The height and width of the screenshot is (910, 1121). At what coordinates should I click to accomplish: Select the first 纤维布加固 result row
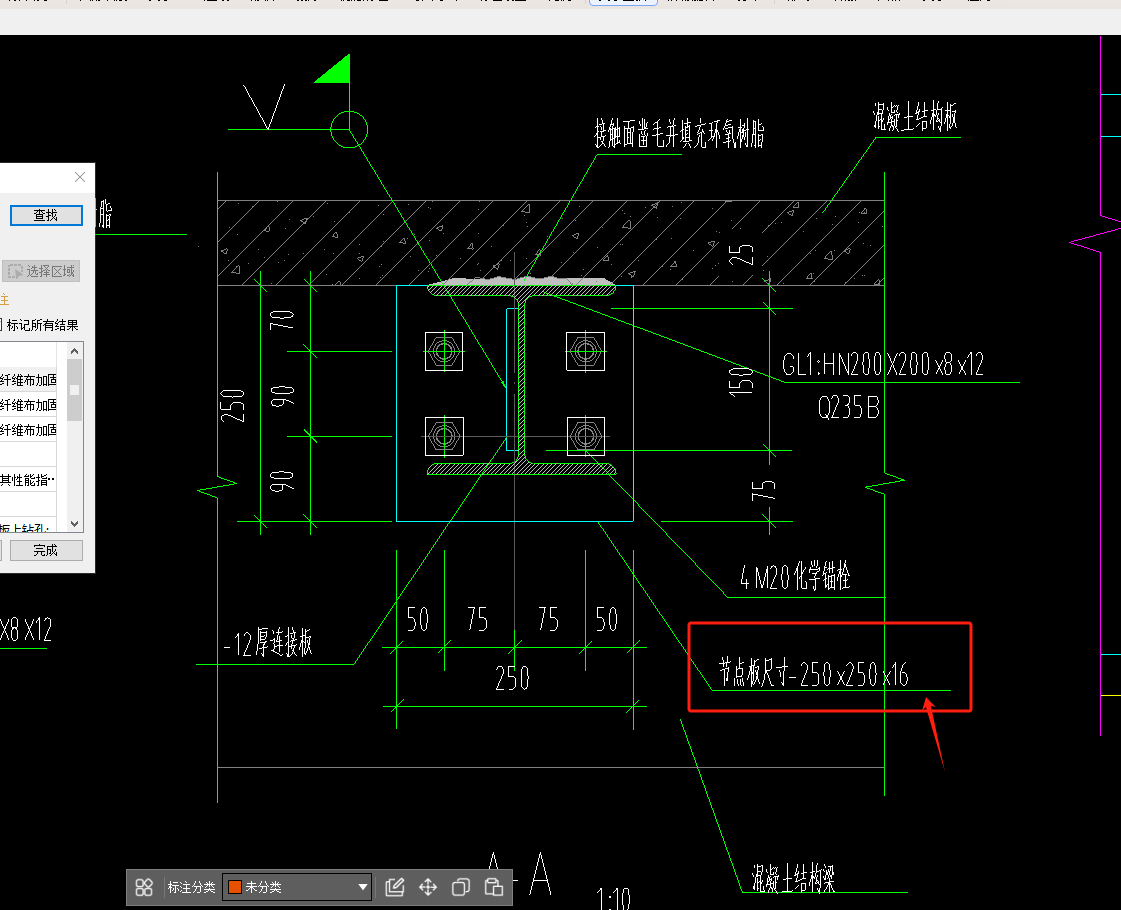click(29, 380)
